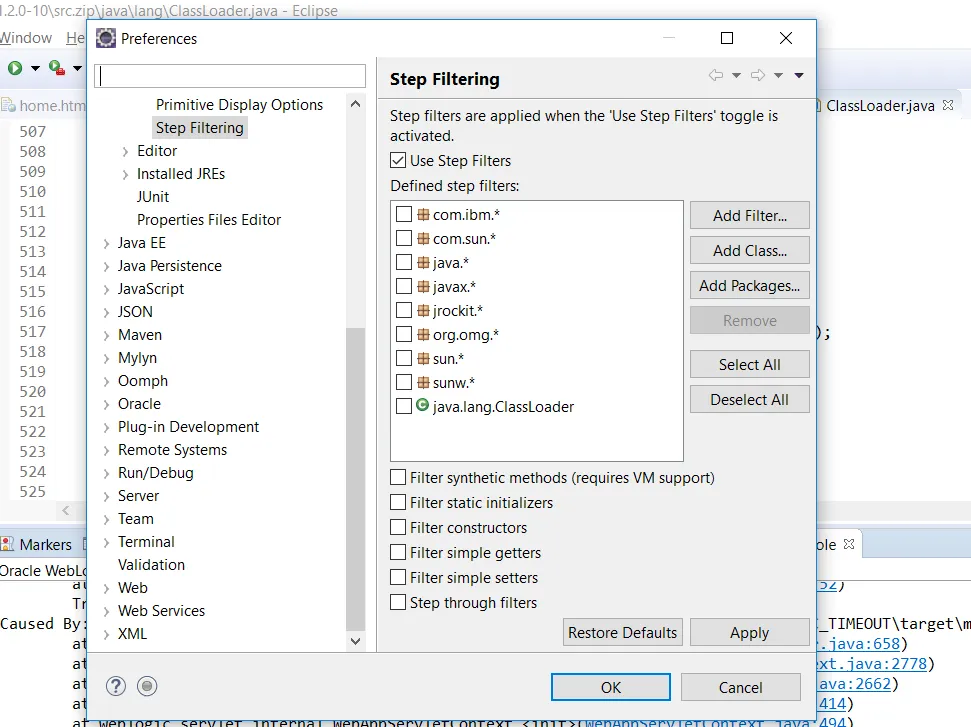Expand the Editor tree node
Screen dimensions: 971x727
tap(125, 152)
